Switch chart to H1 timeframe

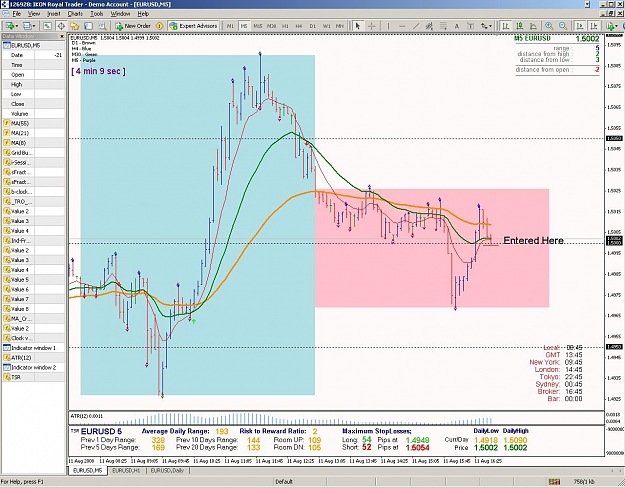[285, 26]
